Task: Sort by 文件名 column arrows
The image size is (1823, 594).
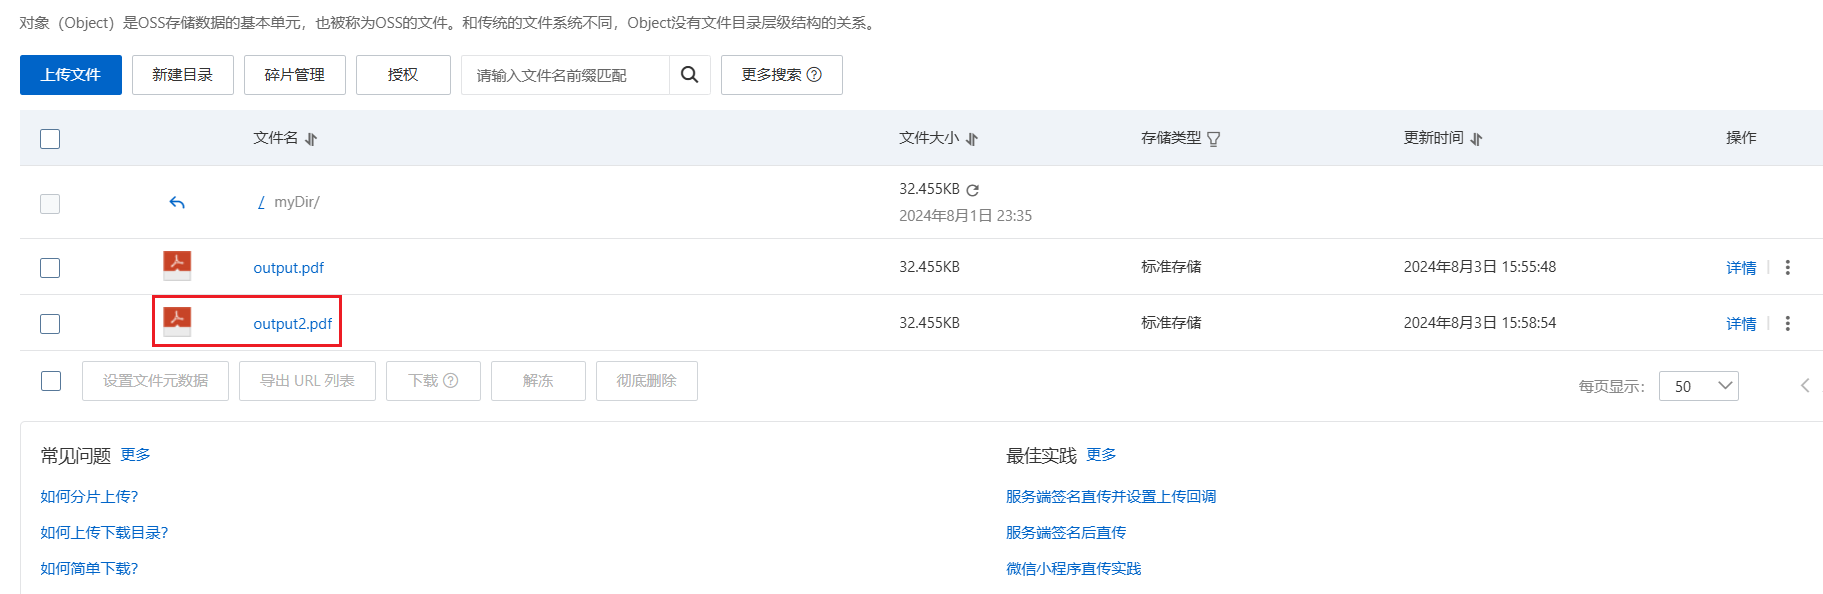Action: (x=311, y=139)
